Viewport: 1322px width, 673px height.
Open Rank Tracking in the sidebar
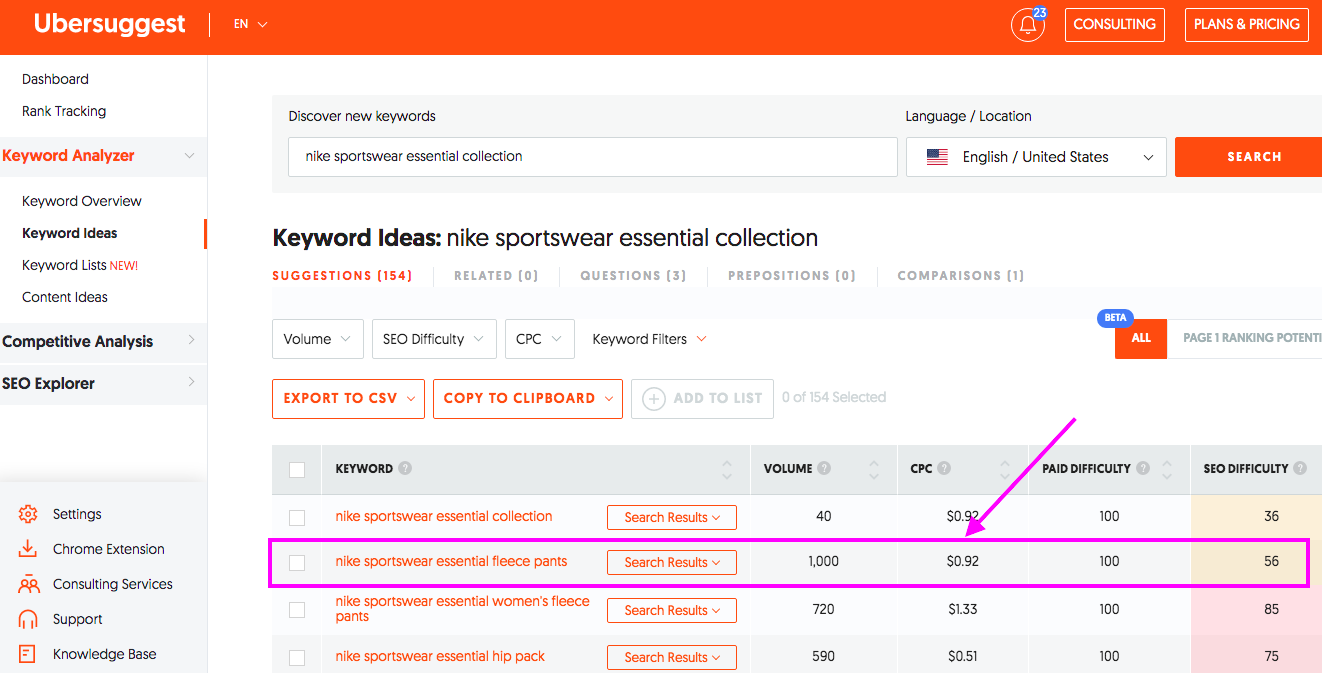(x=64, y=111)
